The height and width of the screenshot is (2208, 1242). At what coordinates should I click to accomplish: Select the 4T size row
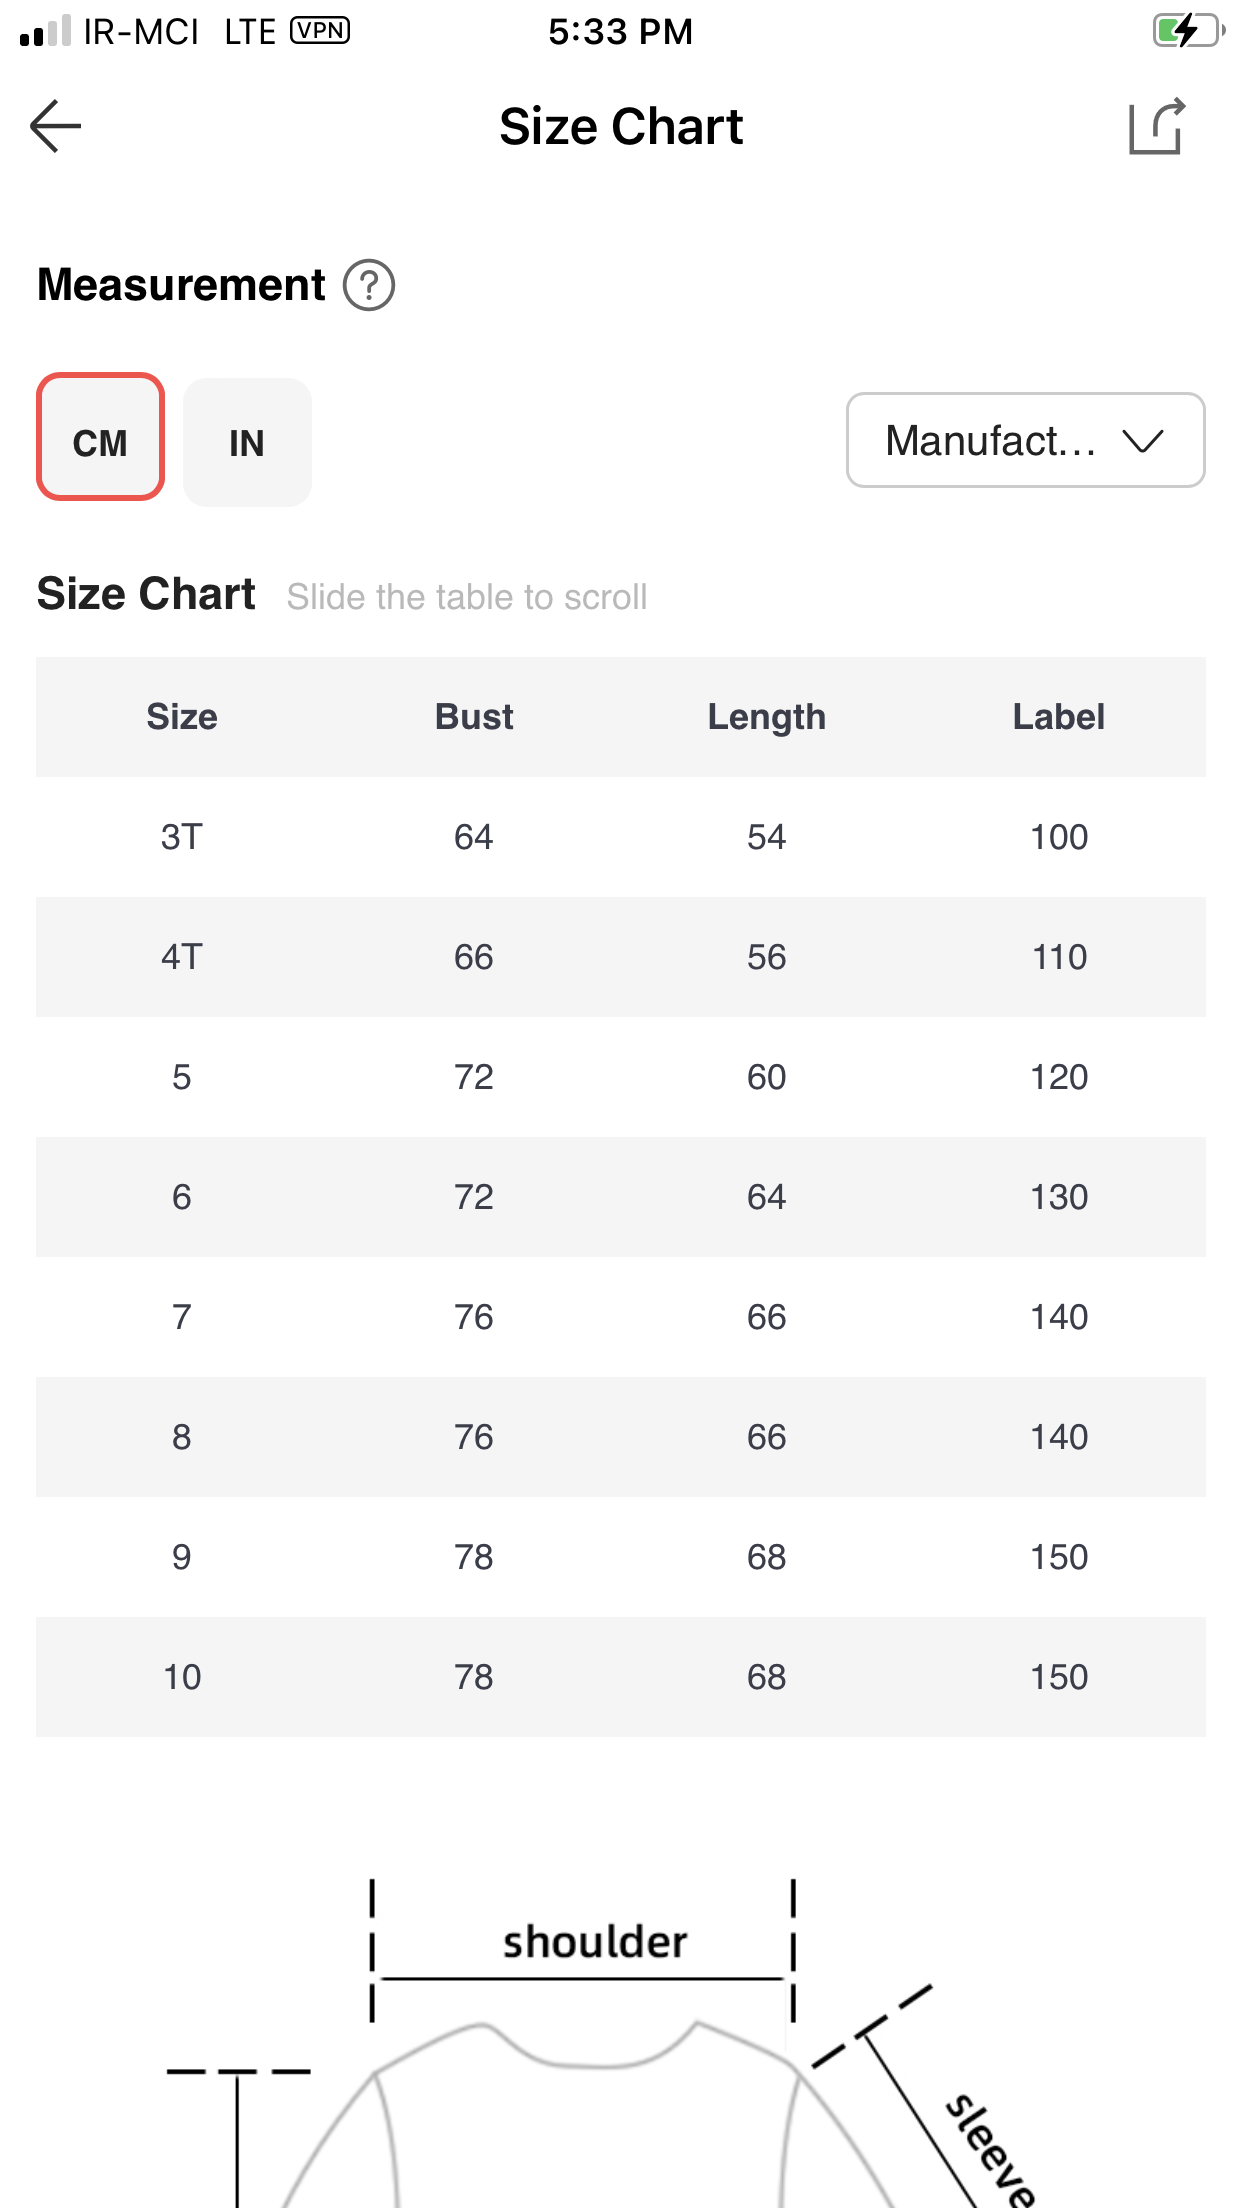[621, 957]
